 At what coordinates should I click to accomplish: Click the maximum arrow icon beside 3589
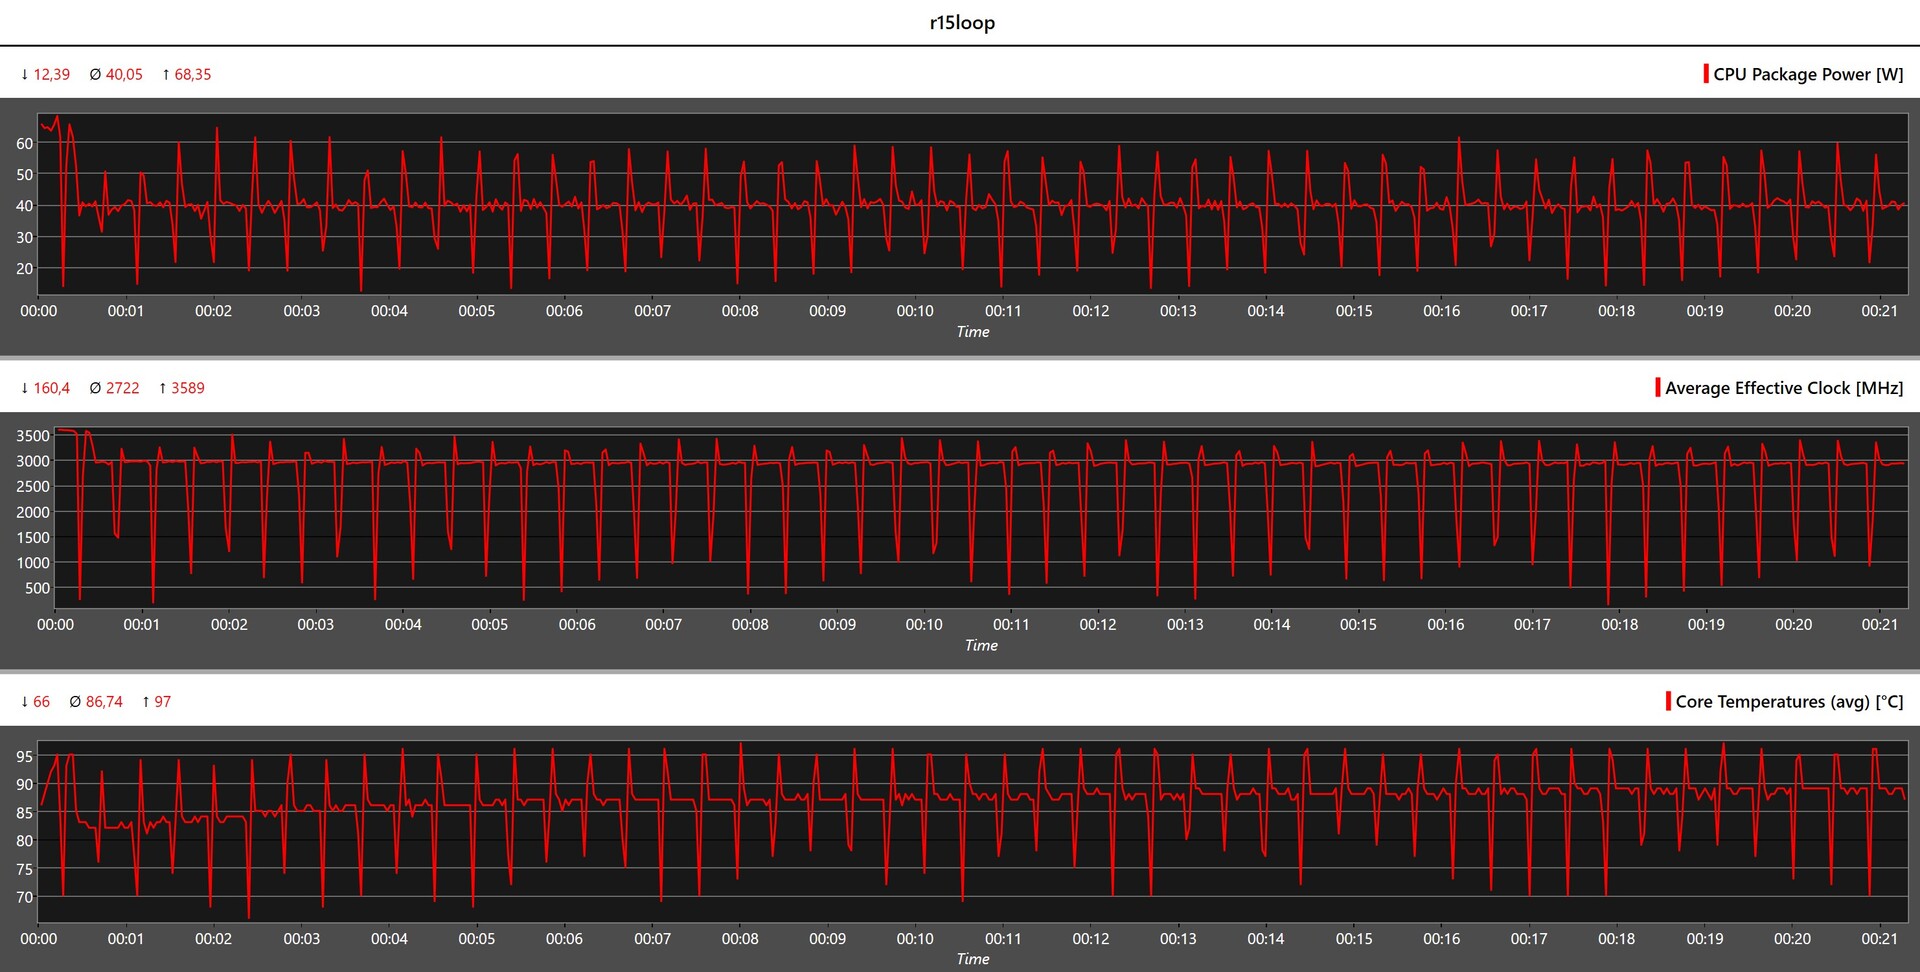click(163, 388)
